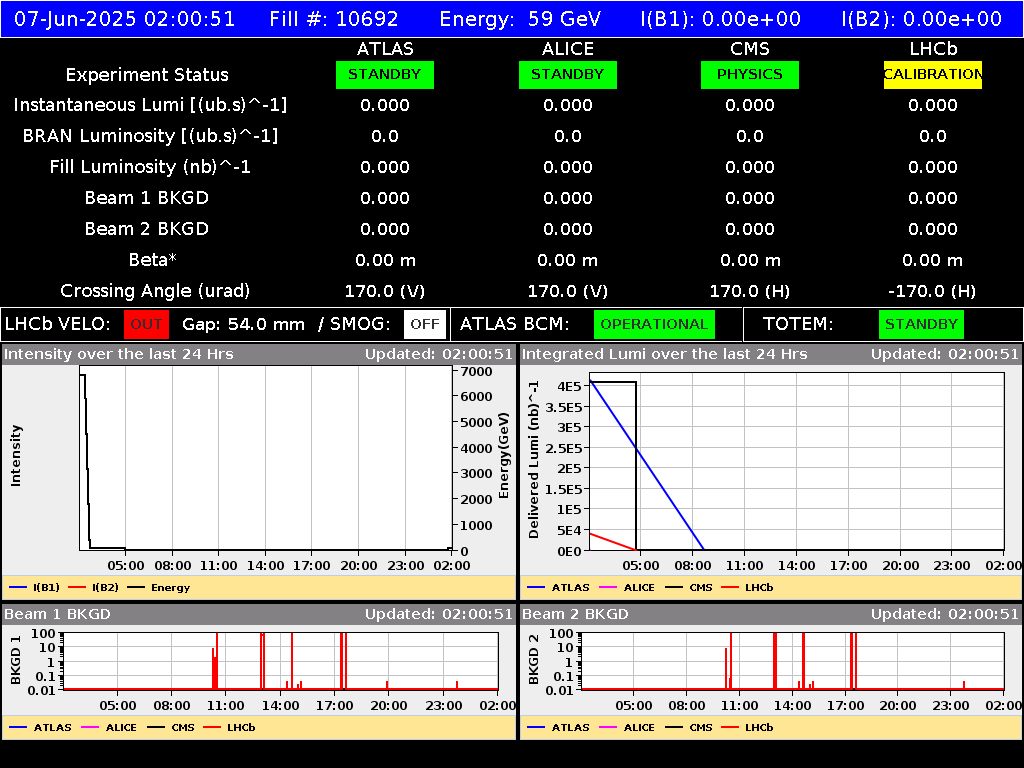Click the I(B2) legend entry in Intensity chart
Image resolution: width=1024 pixels, height=768 pixels.
click(93, 588)
